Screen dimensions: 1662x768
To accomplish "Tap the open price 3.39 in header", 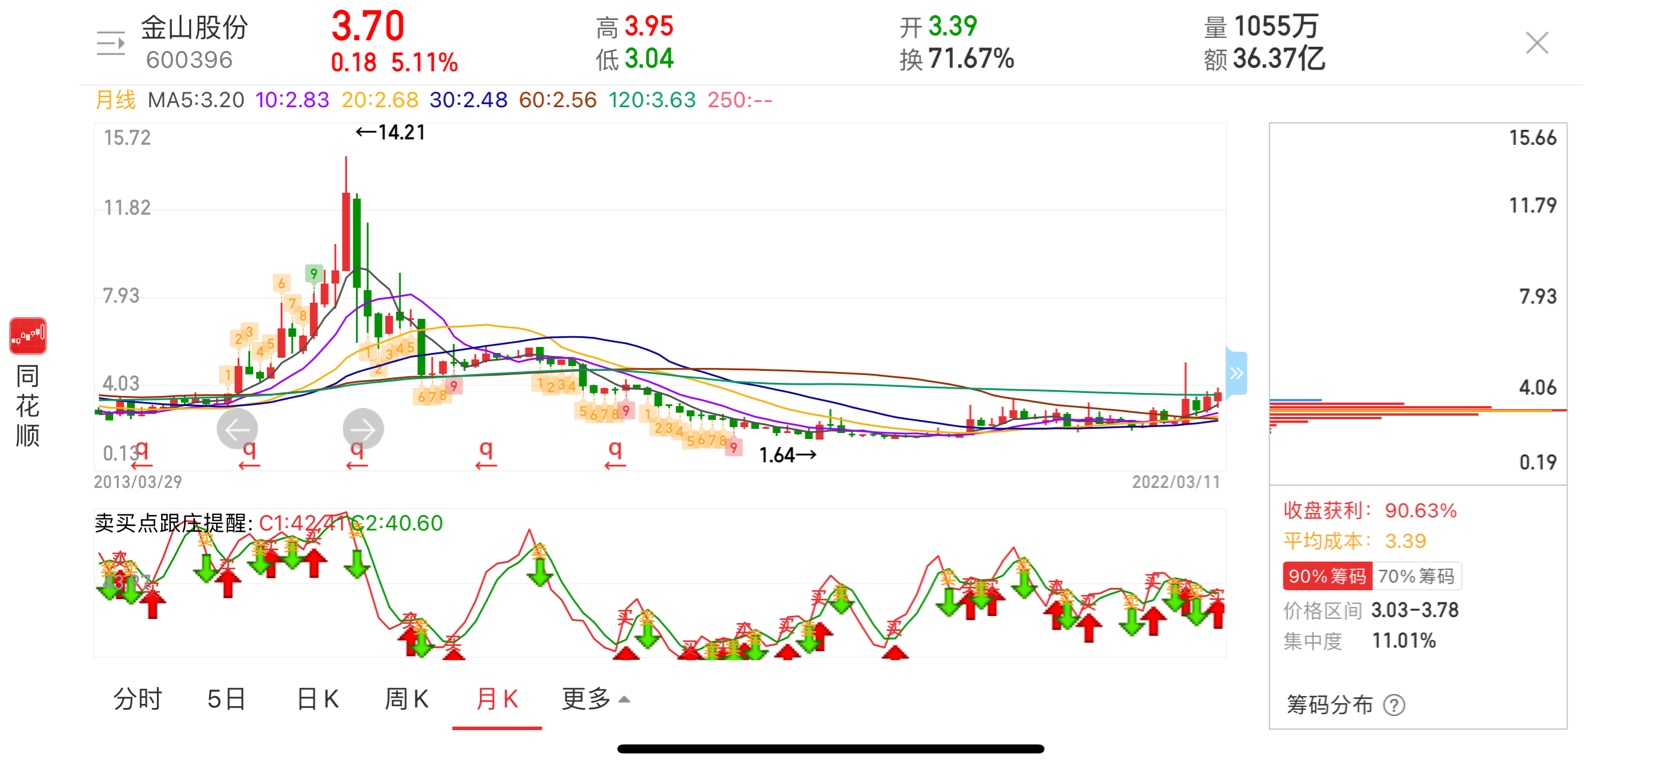I will [x=952, y=26].
